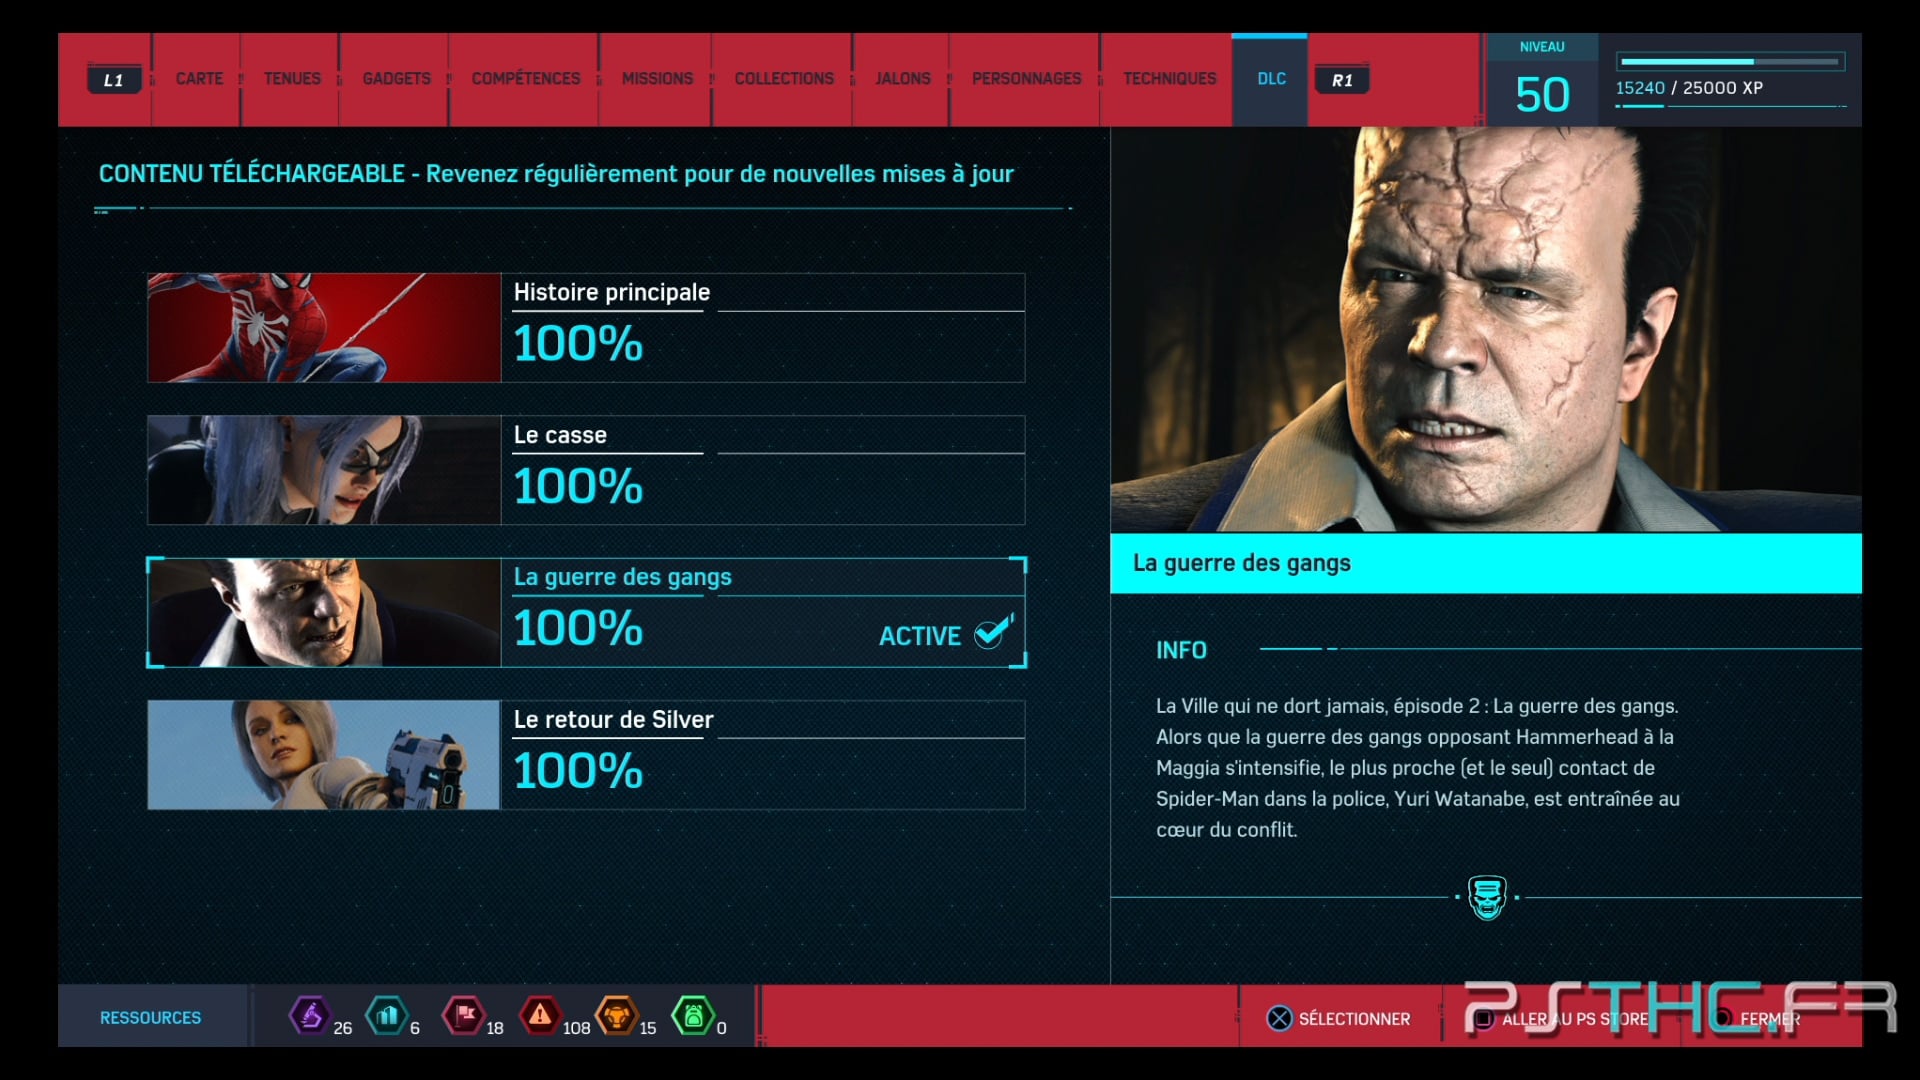Click the orange challenge token icon

[x=616, y=1016]
